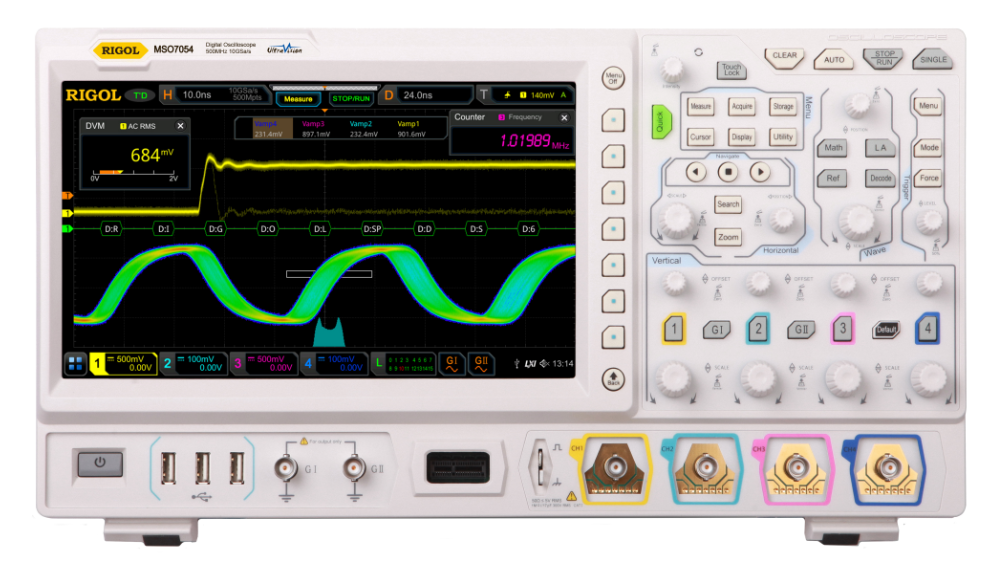1000x578 pixels.
Task: Push the SINGLE key
Action: 933,59
